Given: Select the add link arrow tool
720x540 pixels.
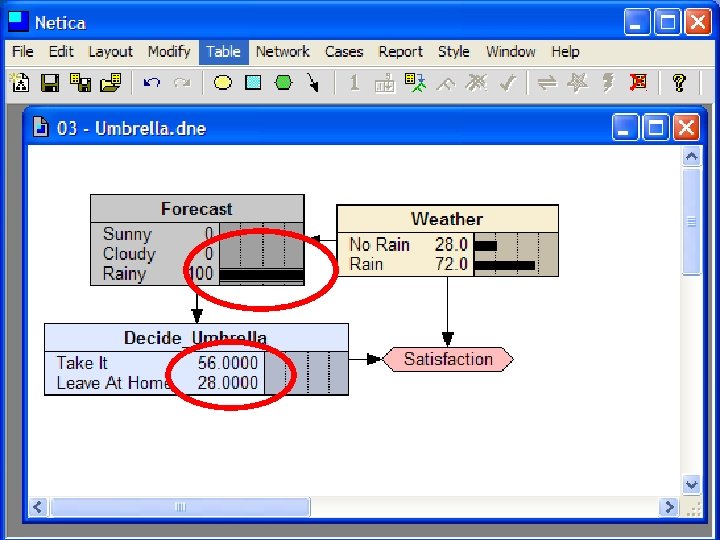Looking at the screenshot, I should pyautogui.click(x=313, y=83).
